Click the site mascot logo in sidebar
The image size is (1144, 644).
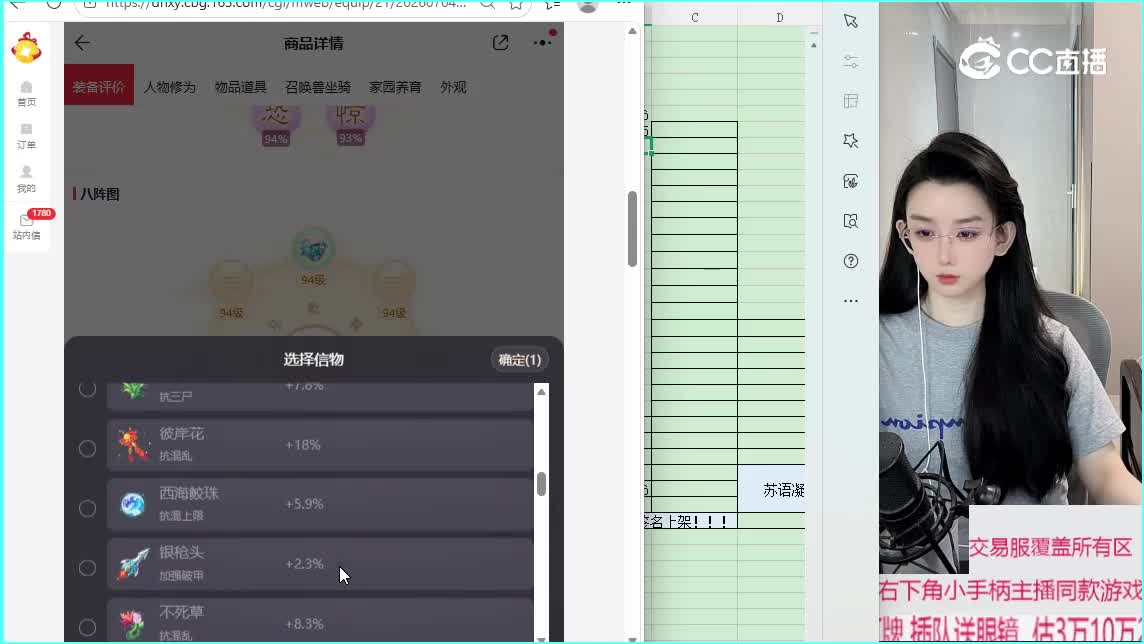click(26, 48)
